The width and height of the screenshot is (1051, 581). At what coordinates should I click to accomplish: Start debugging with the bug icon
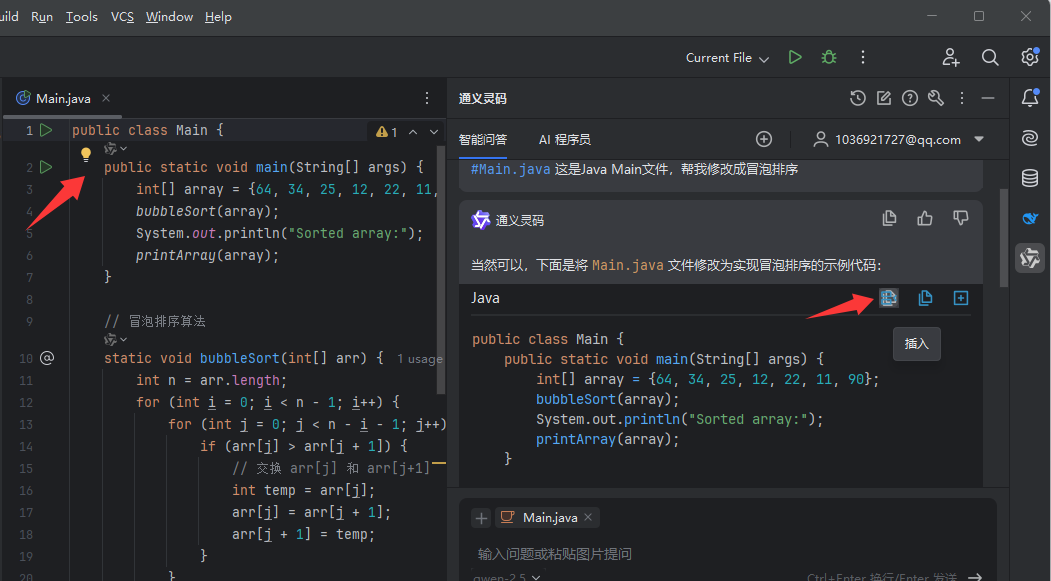point(829,58)
